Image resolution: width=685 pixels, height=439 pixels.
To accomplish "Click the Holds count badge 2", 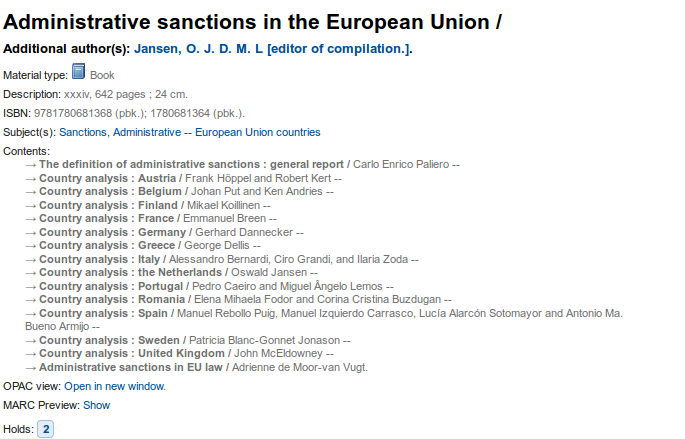I will [46, 429].
